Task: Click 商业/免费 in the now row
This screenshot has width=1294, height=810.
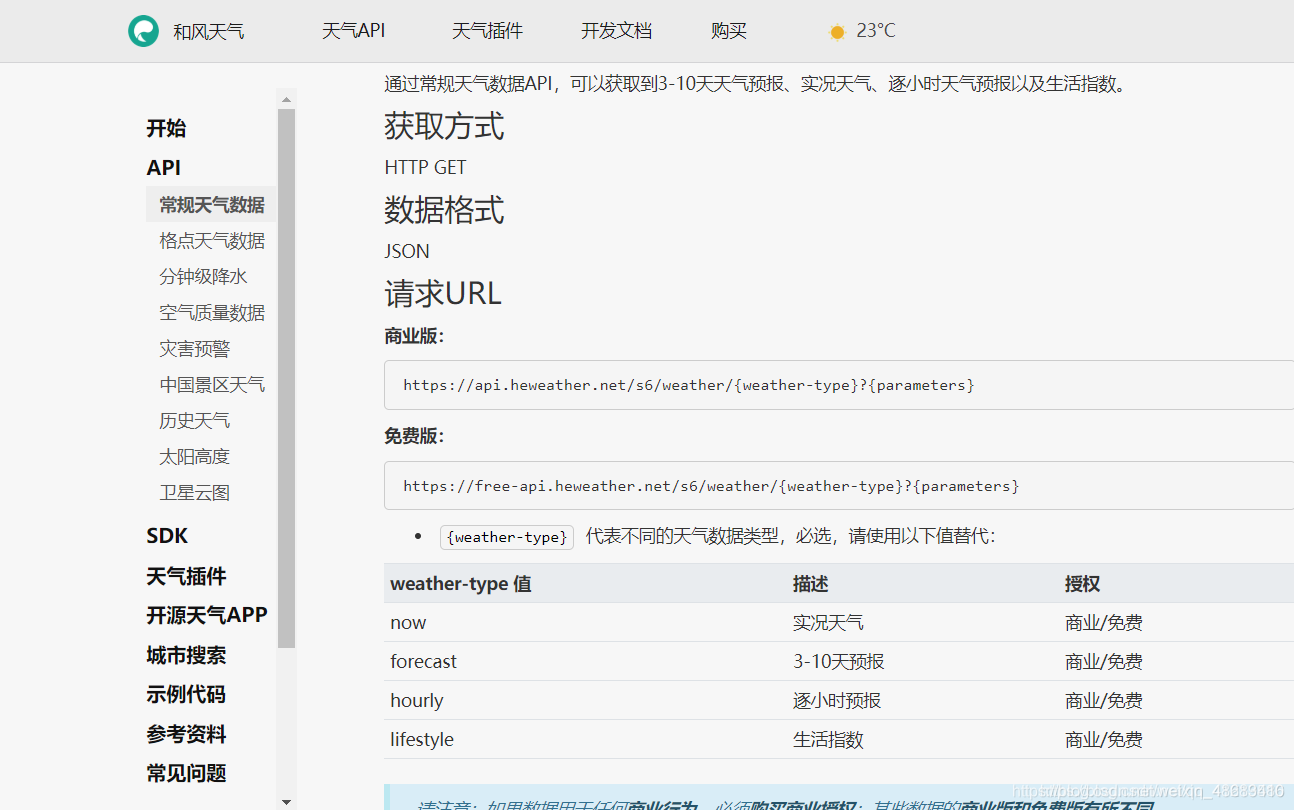Action: [1104, 622]
